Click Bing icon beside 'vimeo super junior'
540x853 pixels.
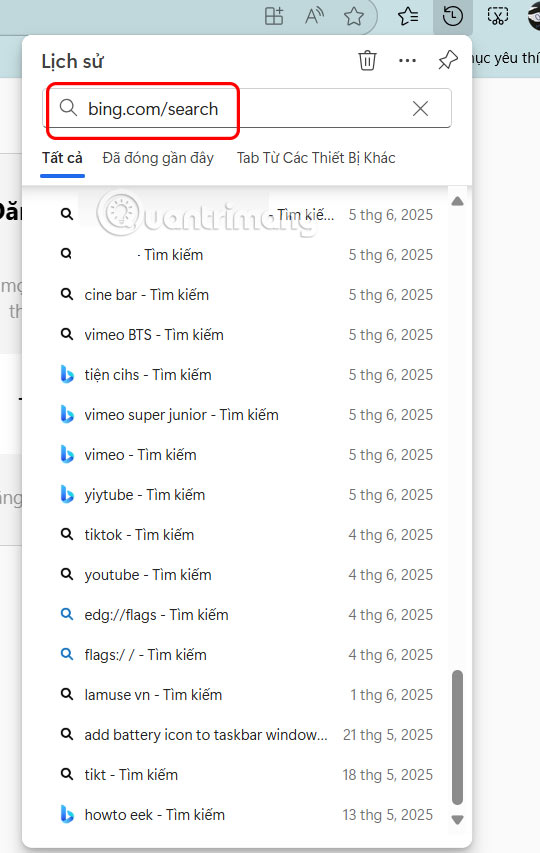click(x=67, y=415)
